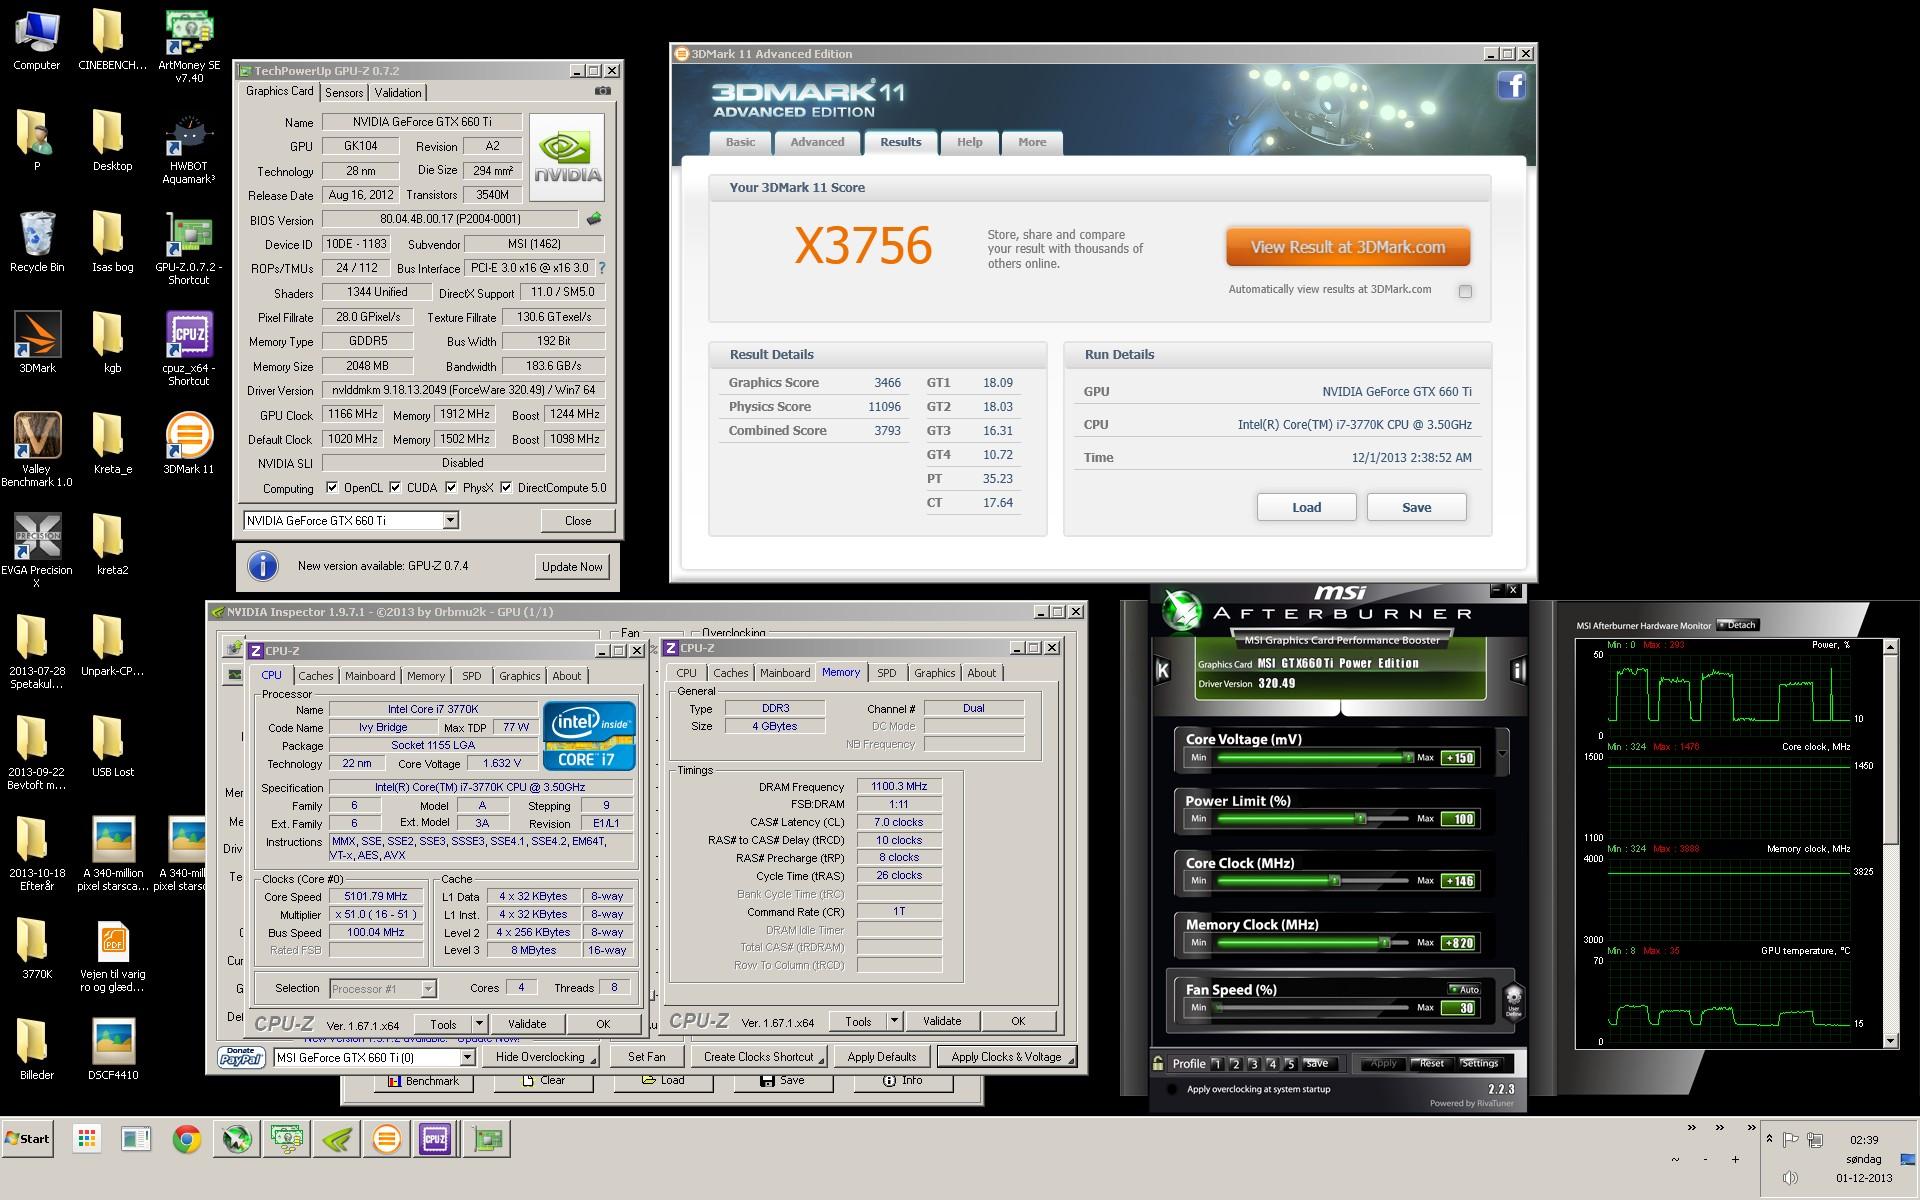Expand the Core Voltage options arrow
The width and height of the screenshot is (1920, 1200).
coord(1501,753)
